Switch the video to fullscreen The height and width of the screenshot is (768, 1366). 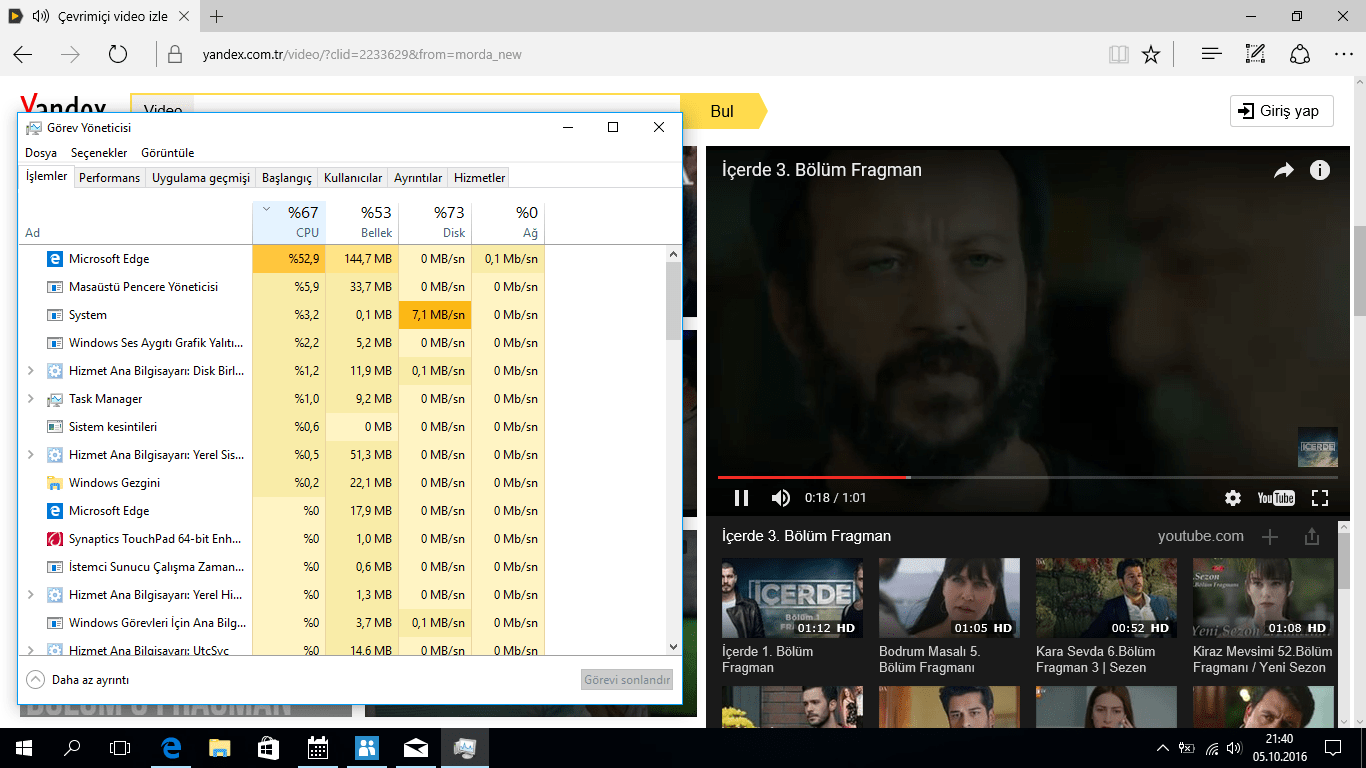[1320, 498]
